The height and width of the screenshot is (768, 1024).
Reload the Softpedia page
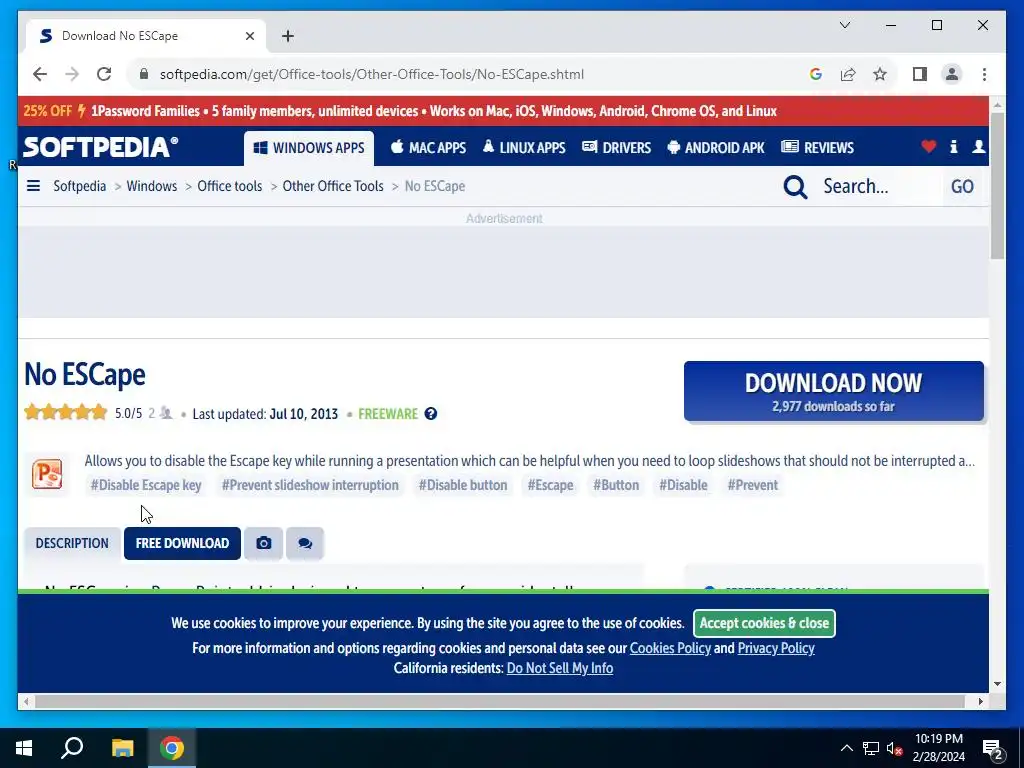[x=104, y=74]
